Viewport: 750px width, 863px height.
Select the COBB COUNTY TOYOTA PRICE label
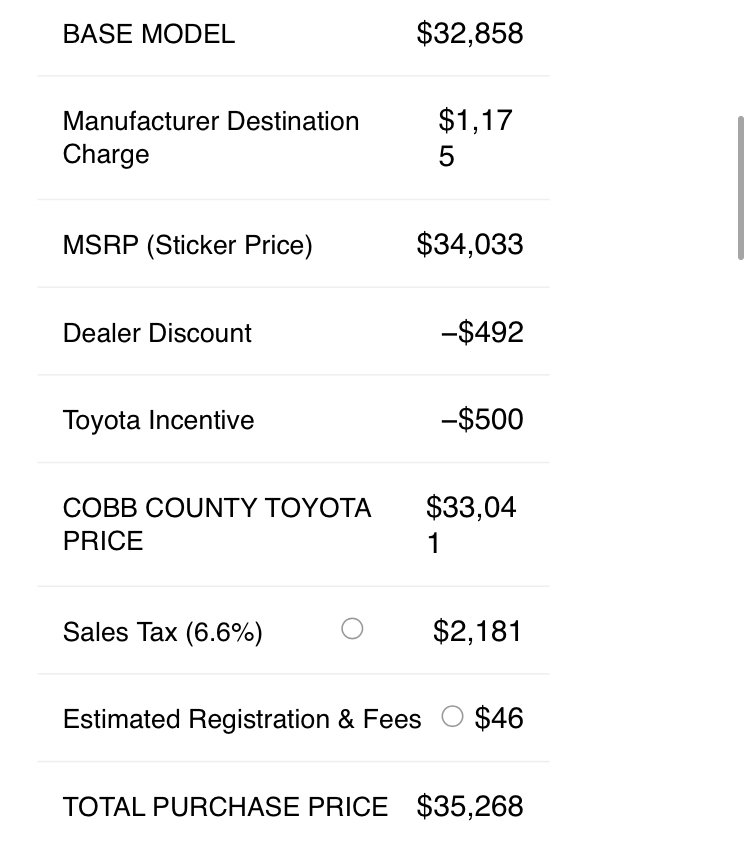217,525
